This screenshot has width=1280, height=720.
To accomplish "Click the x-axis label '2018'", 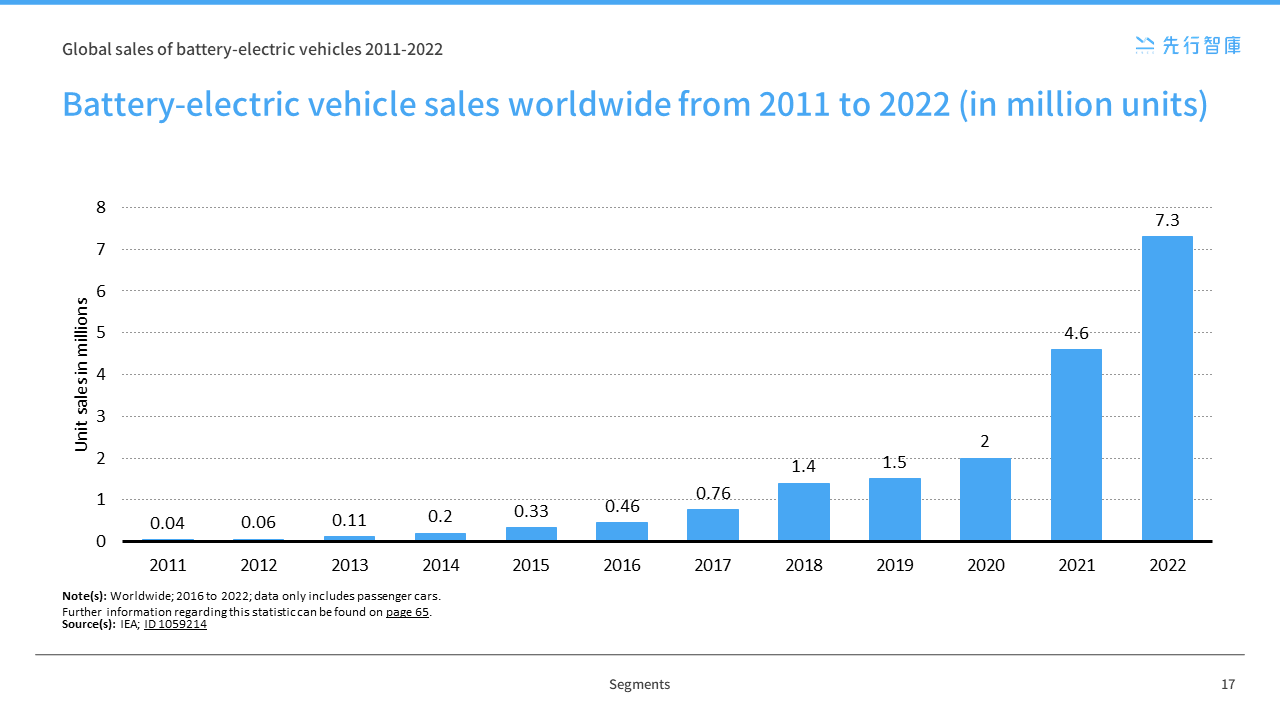I will point(804,566).
